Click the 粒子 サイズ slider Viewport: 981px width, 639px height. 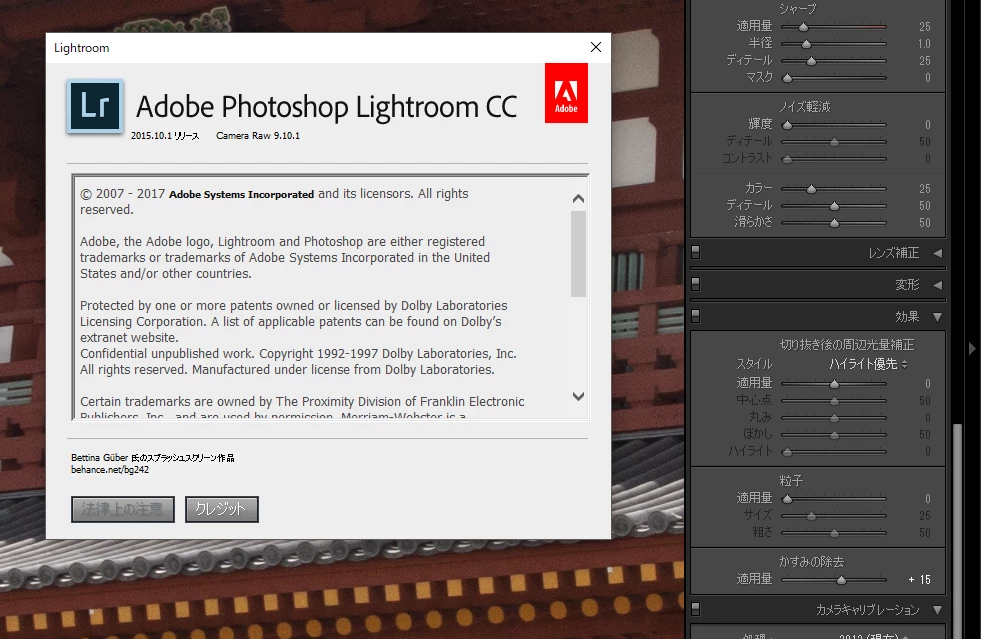(x=834, y=516)
